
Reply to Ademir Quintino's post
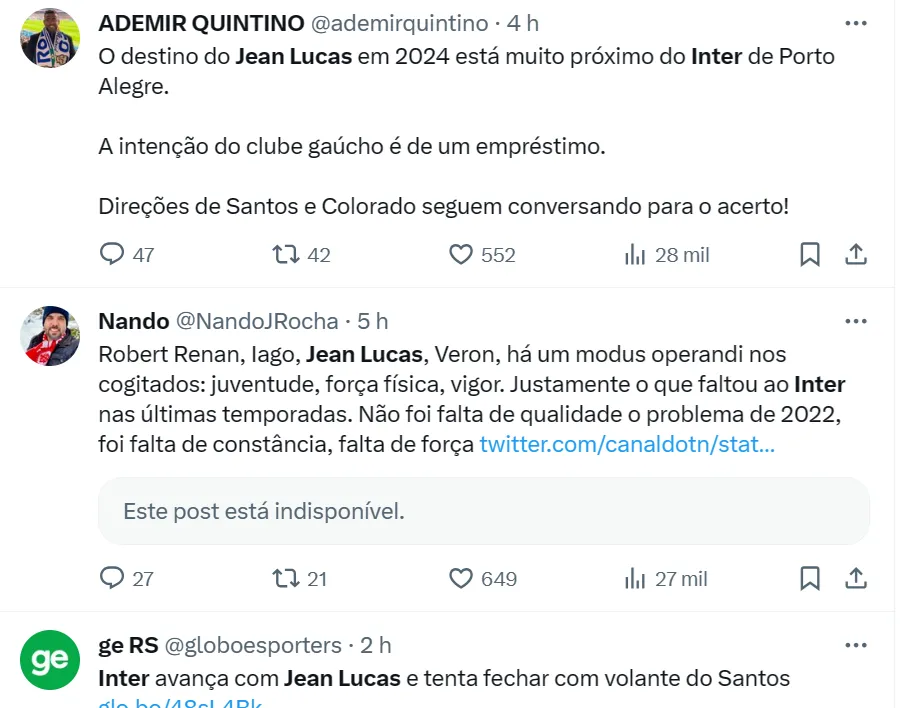[112, 255]
